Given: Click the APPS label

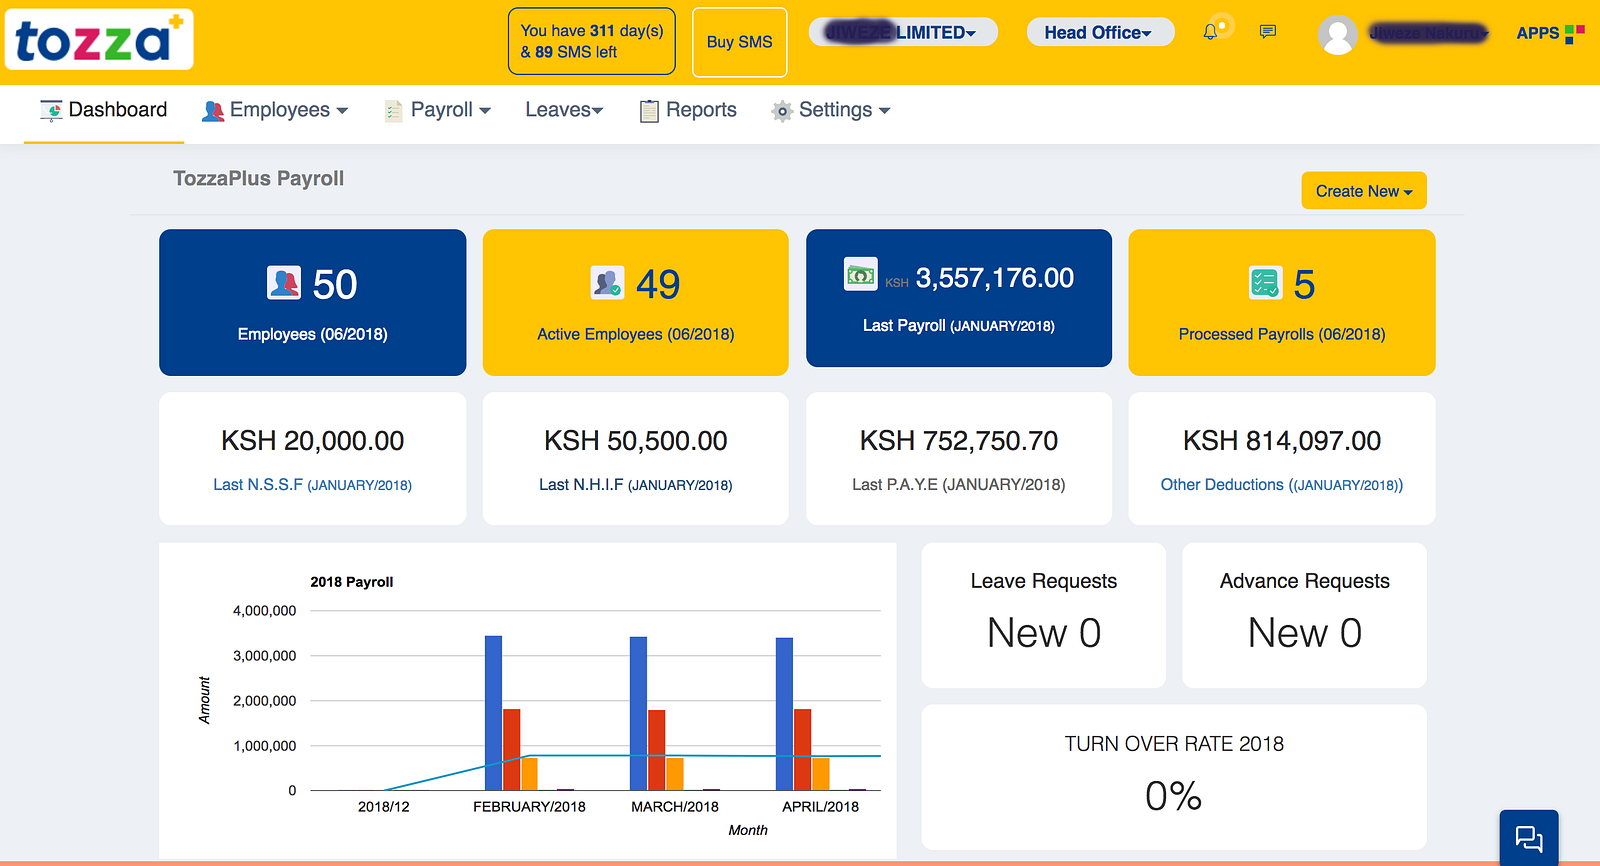Looking at the screenshot, I should (1538, 33).
